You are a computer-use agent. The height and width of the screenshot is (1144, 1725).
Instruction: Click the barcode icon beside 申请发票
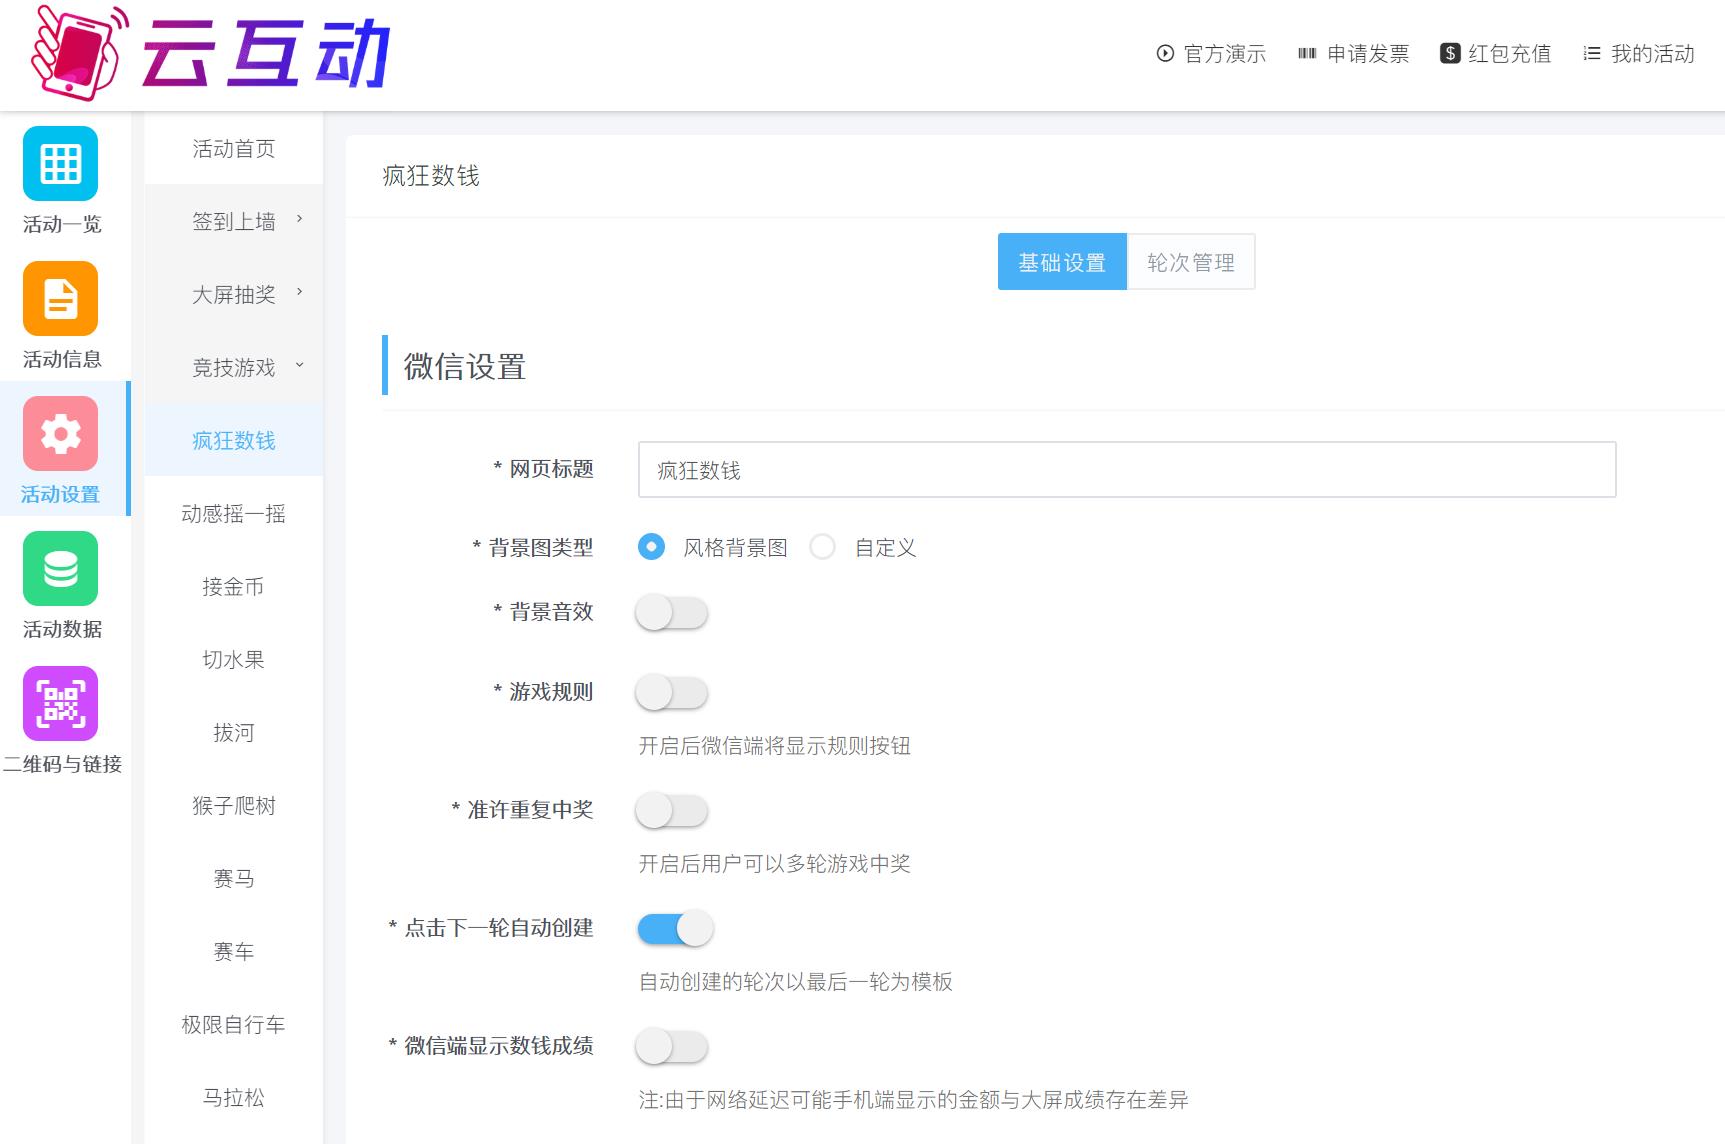coord(1307,54)
